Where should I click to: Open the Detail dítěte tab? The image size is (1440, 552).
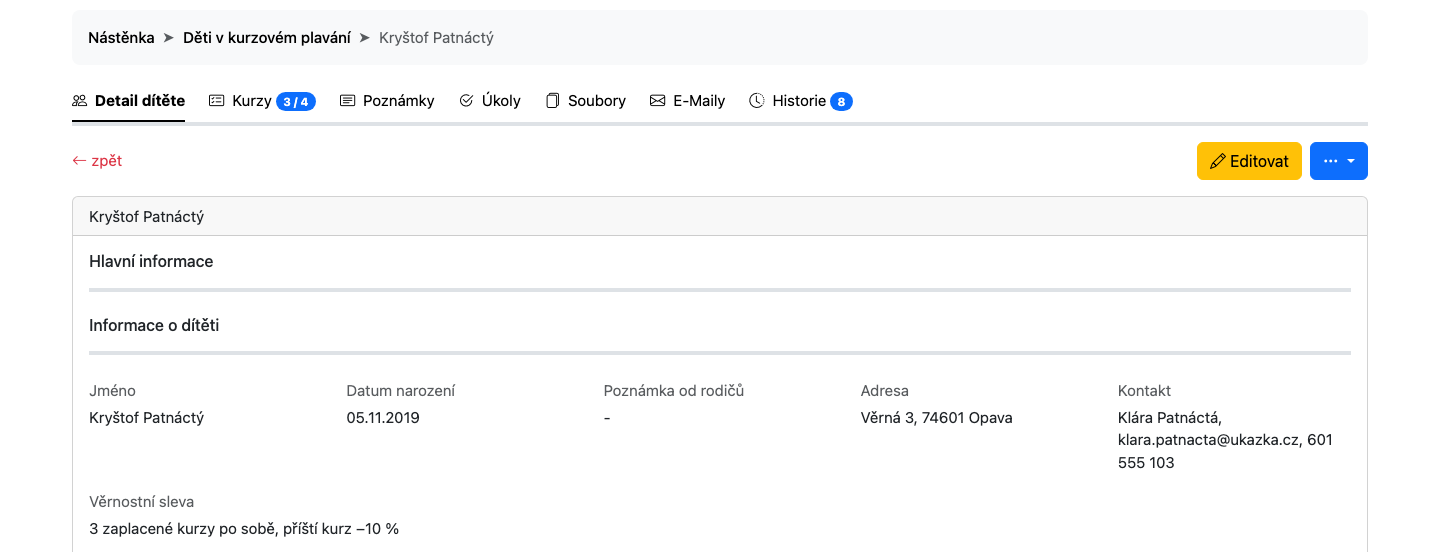pyautogui.click(x=128, y=101)
